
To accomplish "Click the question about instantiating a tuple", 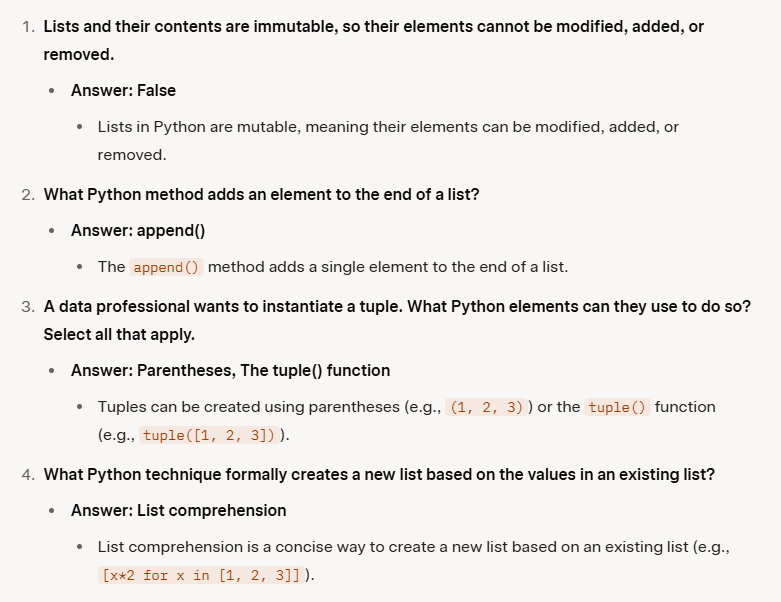I will pos(396,306).
